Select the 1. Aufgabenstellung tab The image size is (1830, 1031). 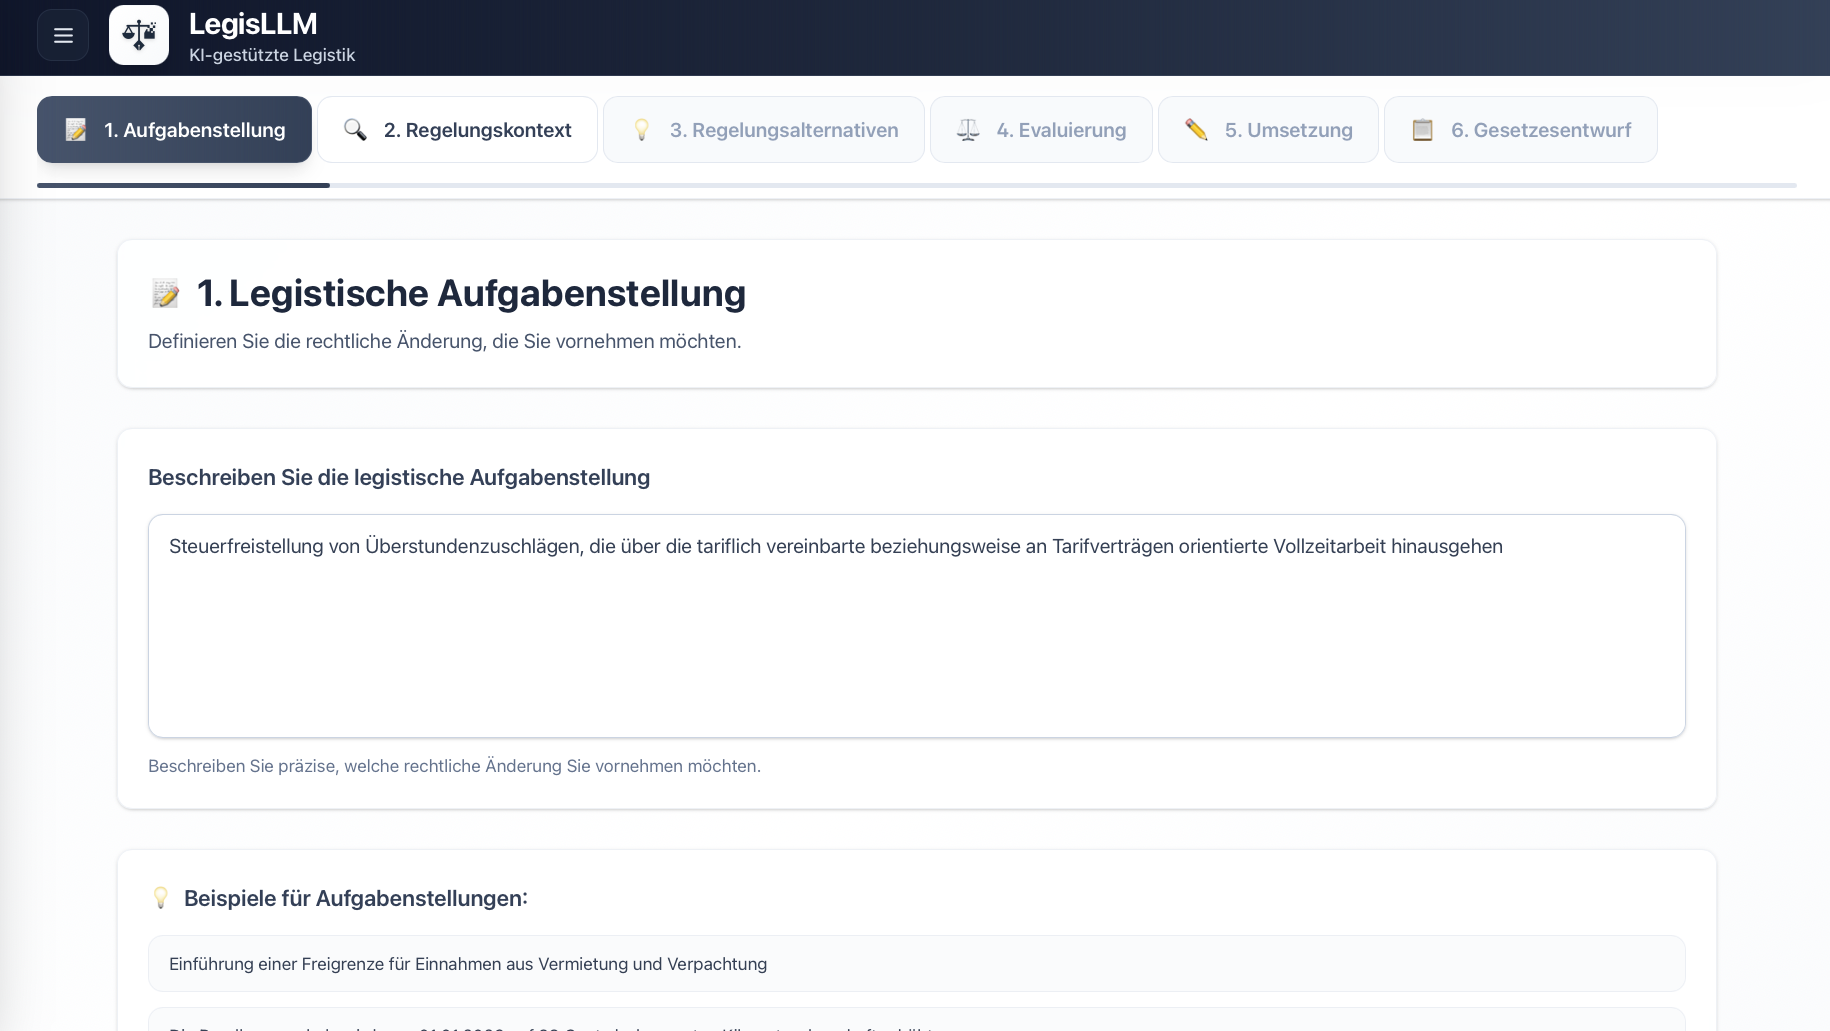(x=194, y=130)
